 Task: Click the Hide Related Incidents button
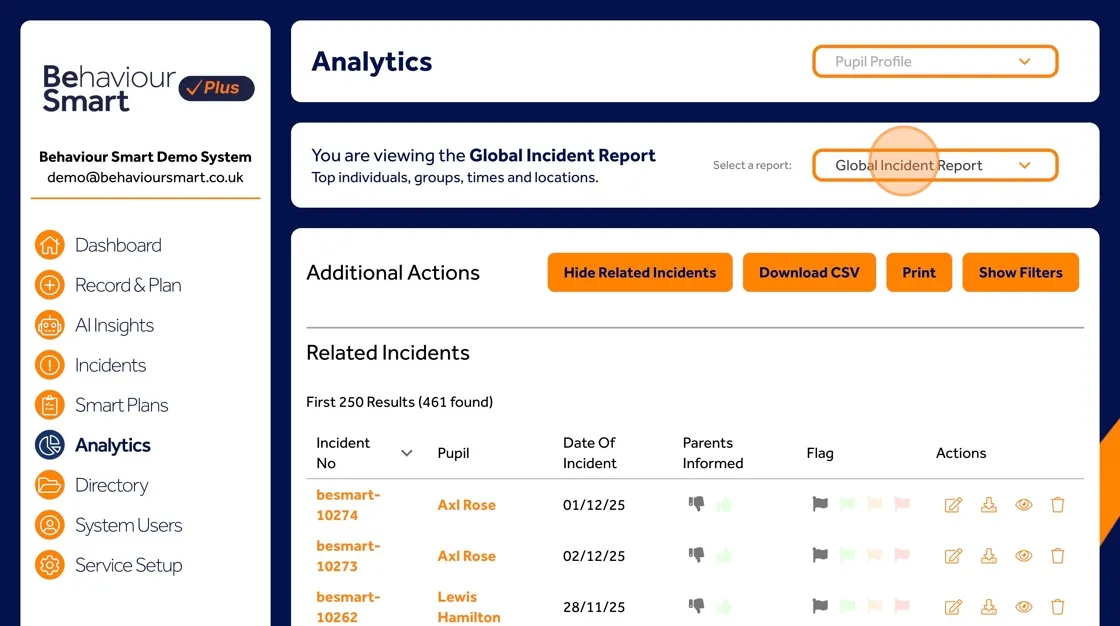[639, 272]
